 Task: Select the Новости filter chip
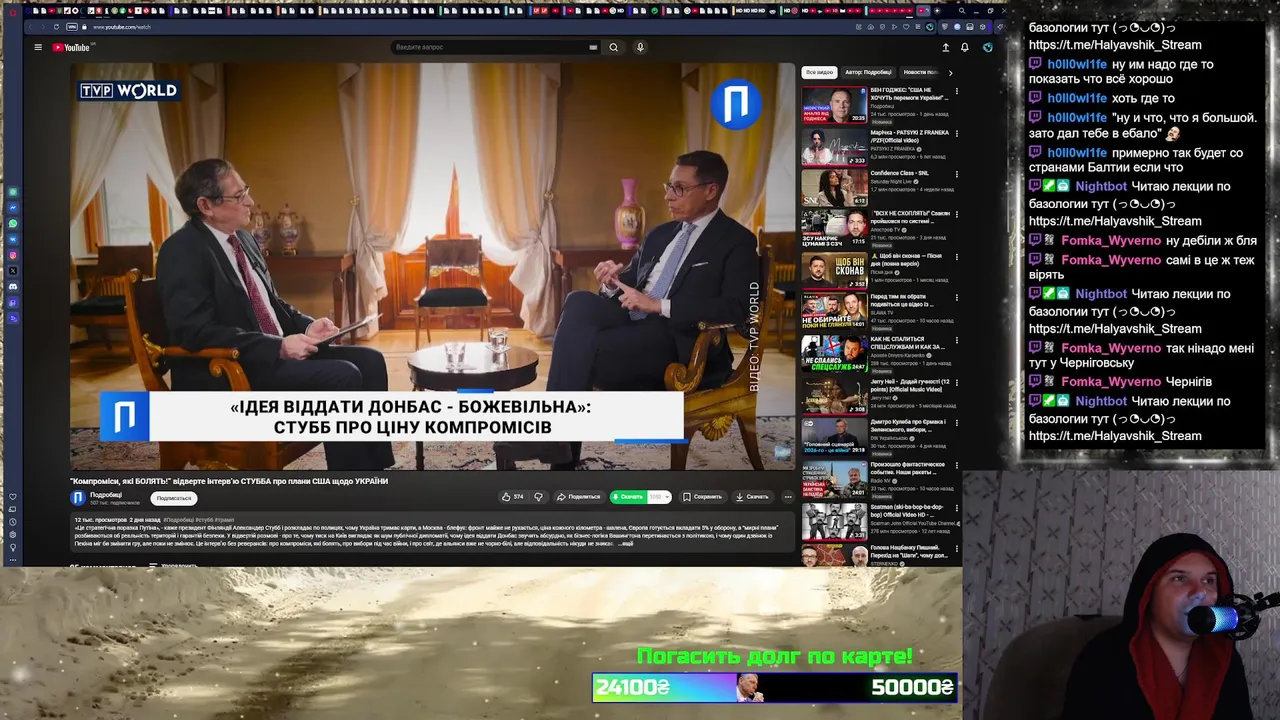(920, 72)
